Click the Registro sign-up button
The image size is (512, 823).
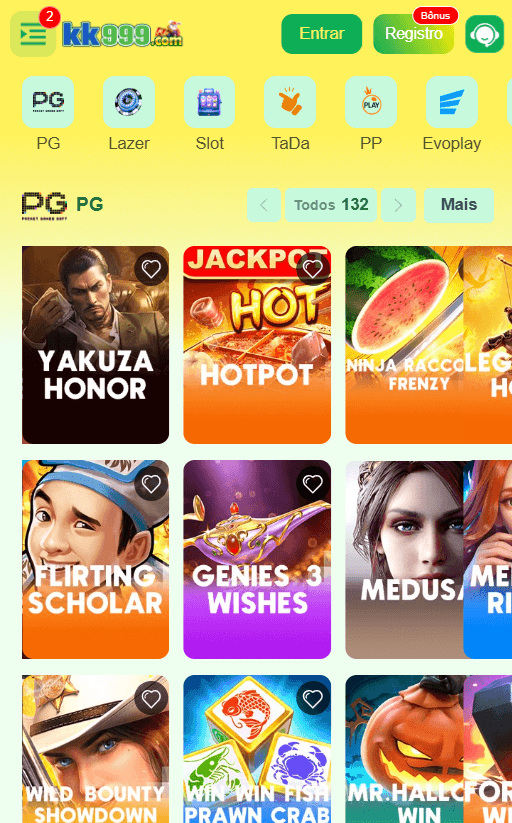pyautogui.click(x=414, y=34)
